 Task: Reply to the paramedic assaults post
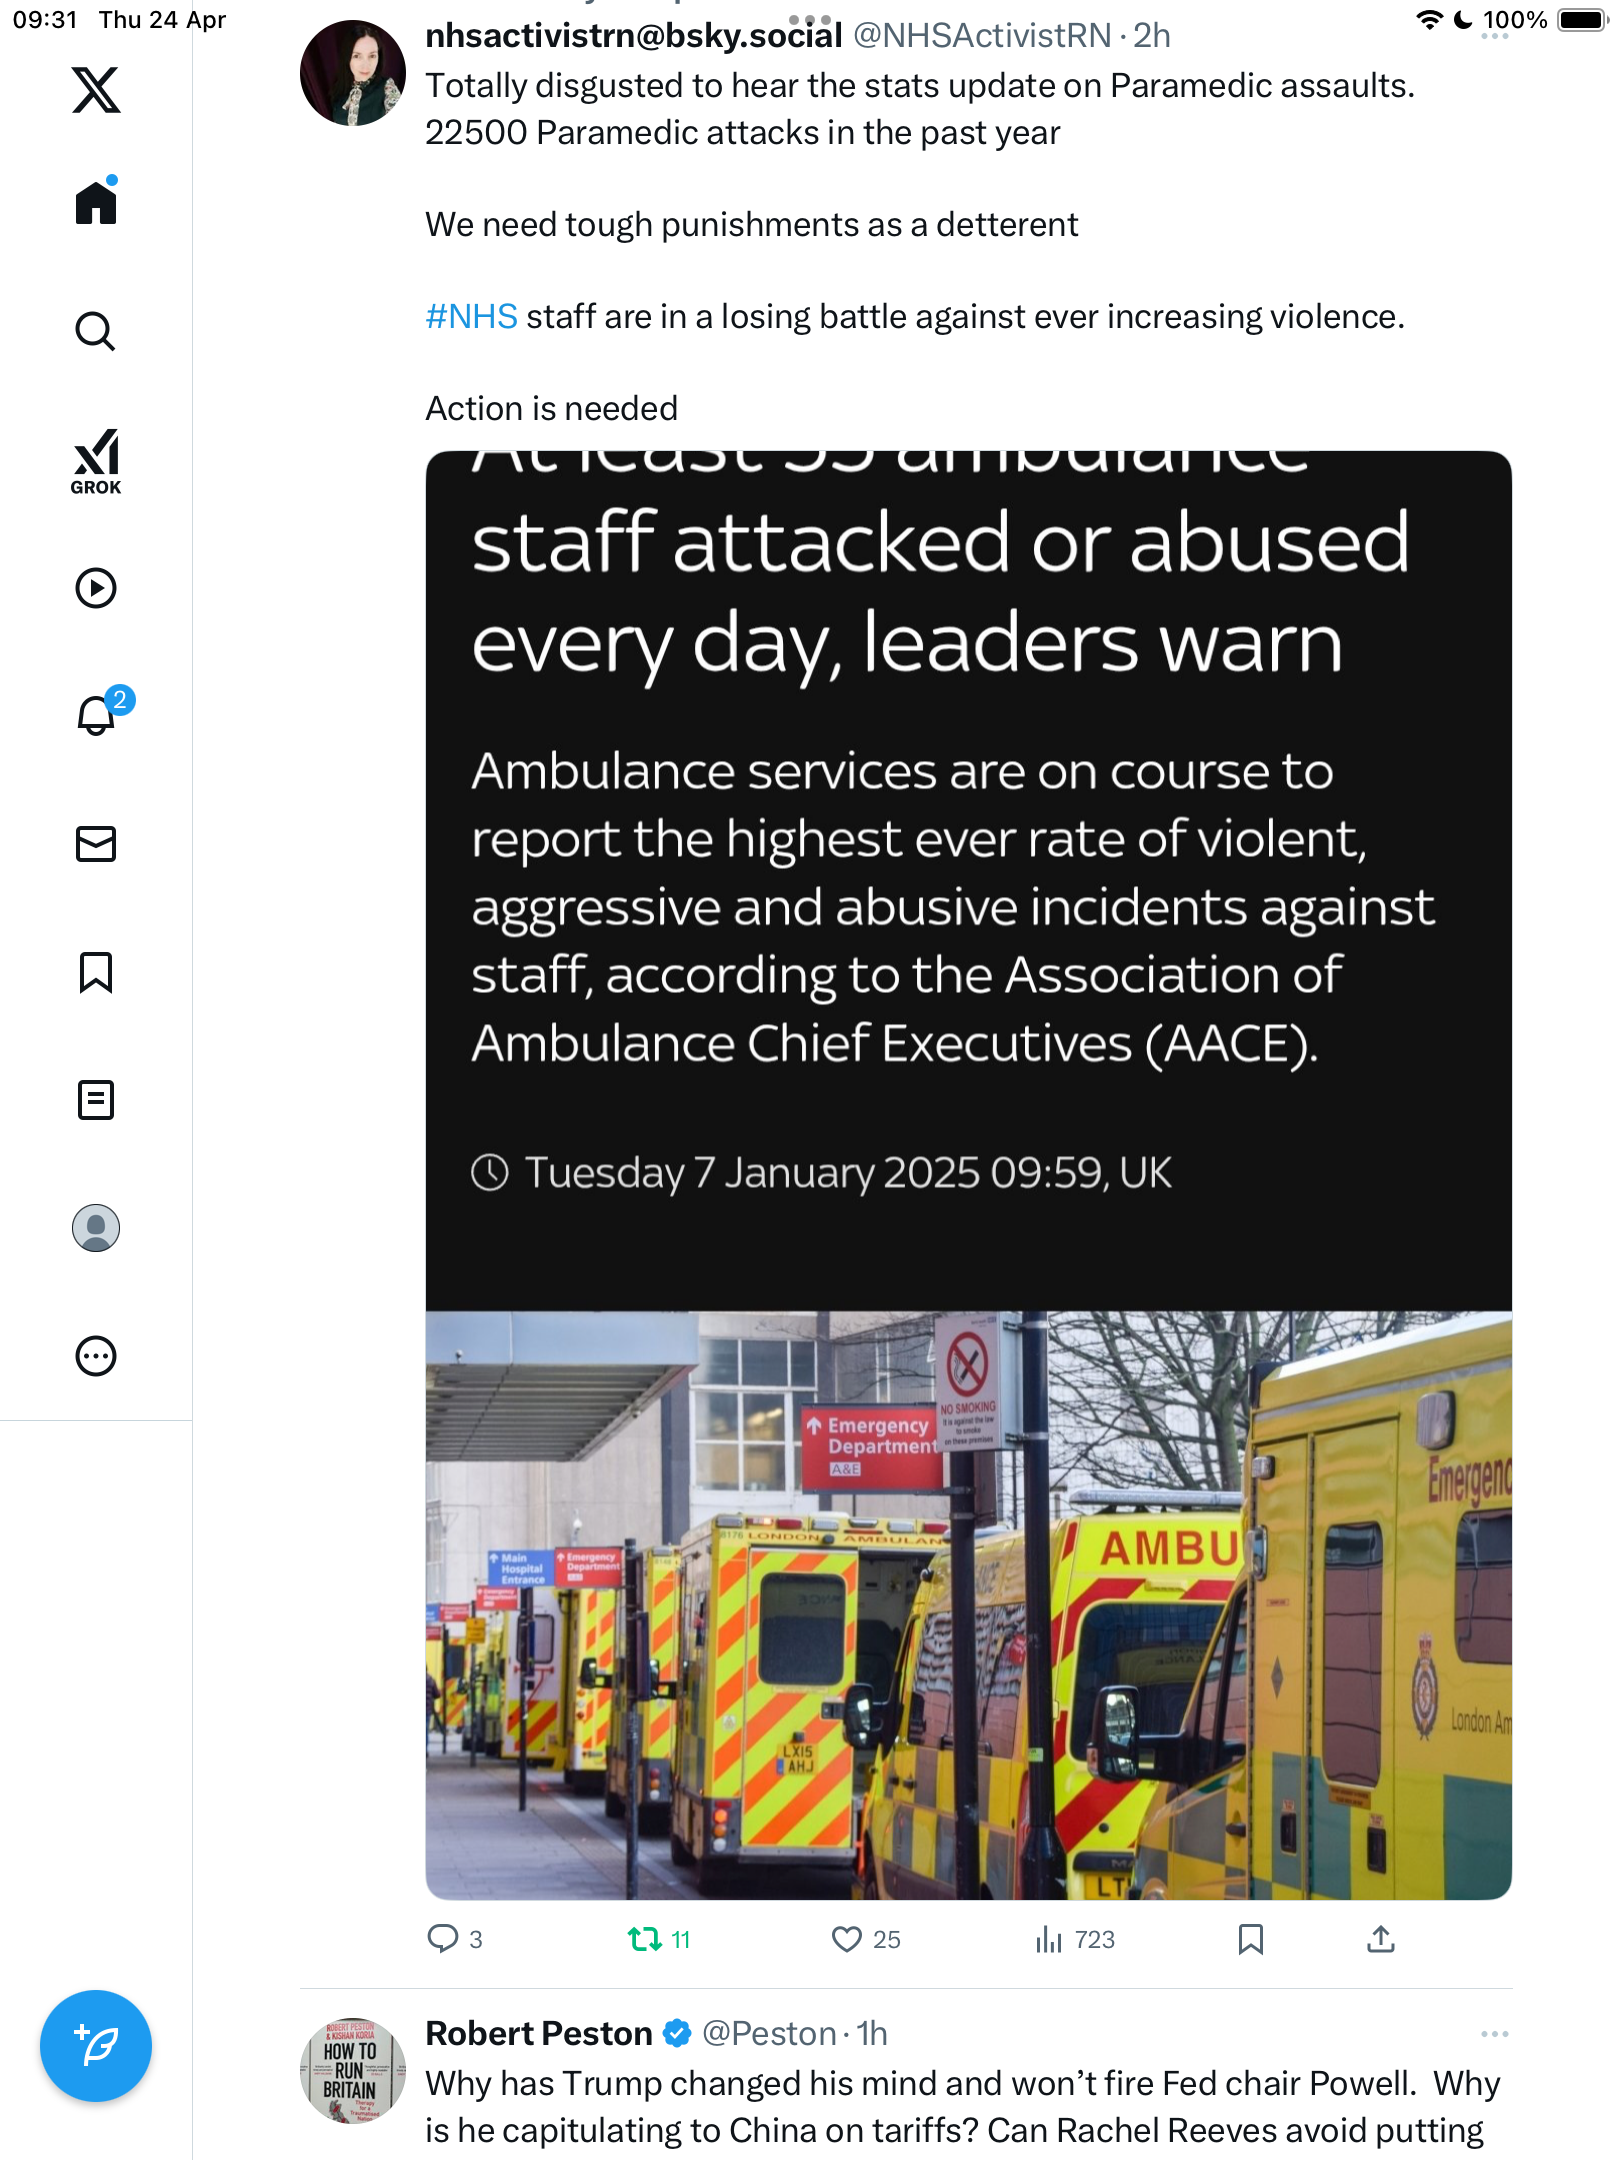click(x=455, y=1939)
